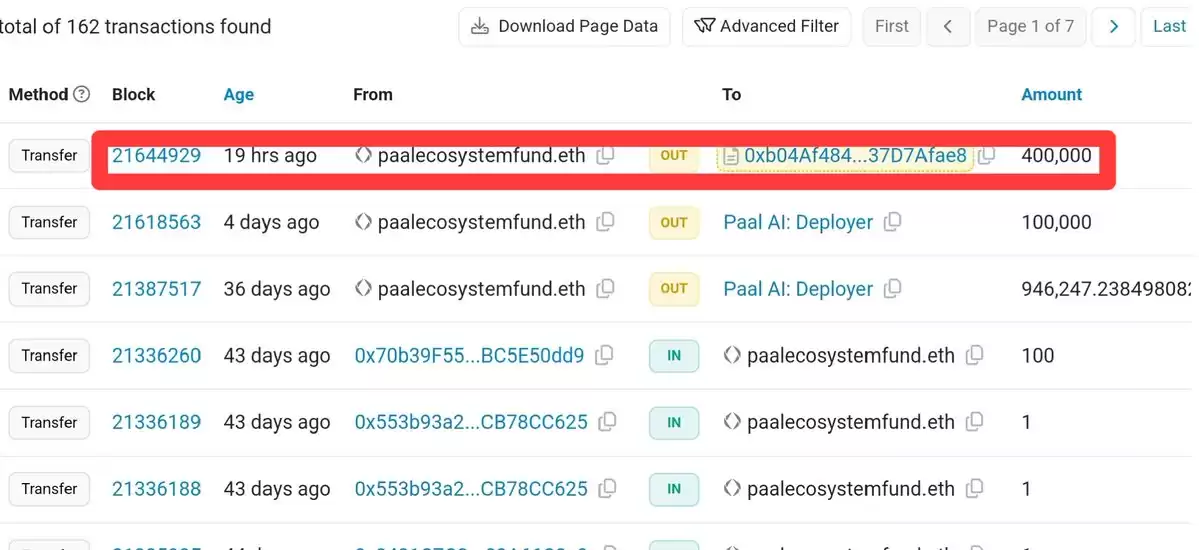Click Transfer method tag in 21387517 row
Screen dimensions: 1199x550
49,289
